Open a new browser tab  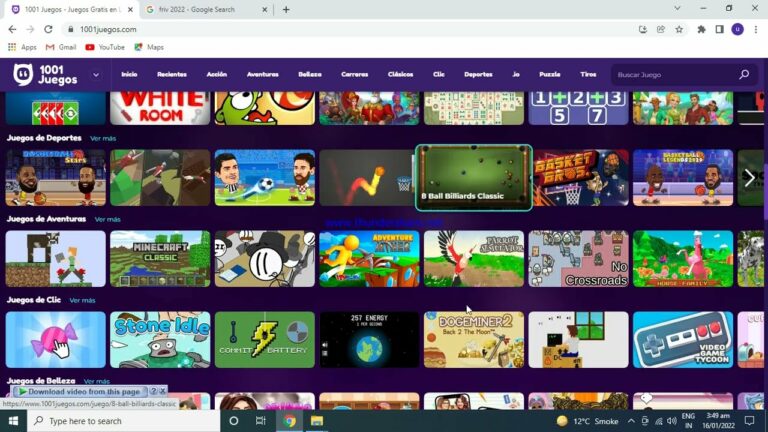pos(286,9)
